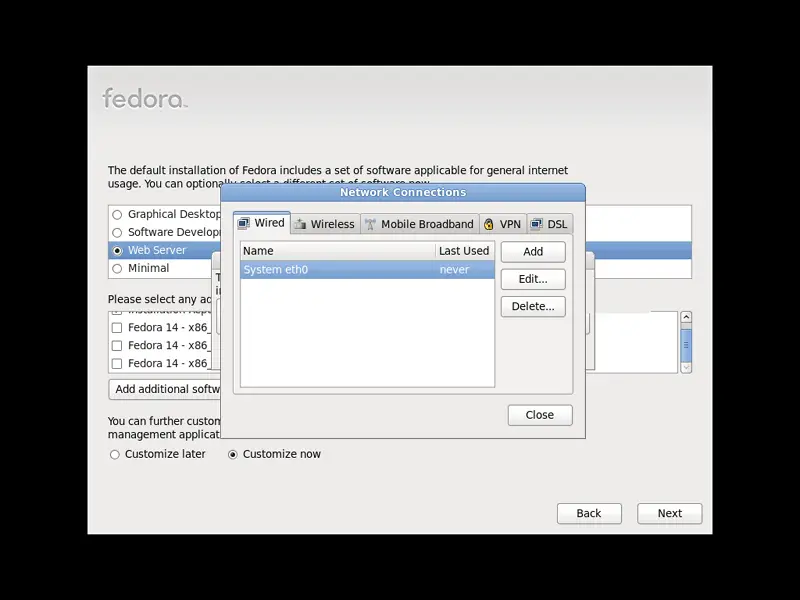Click the Mobile Broadband antenna icon
The height and width of the screenshot is (600, 800).
(x=370, y=224)
